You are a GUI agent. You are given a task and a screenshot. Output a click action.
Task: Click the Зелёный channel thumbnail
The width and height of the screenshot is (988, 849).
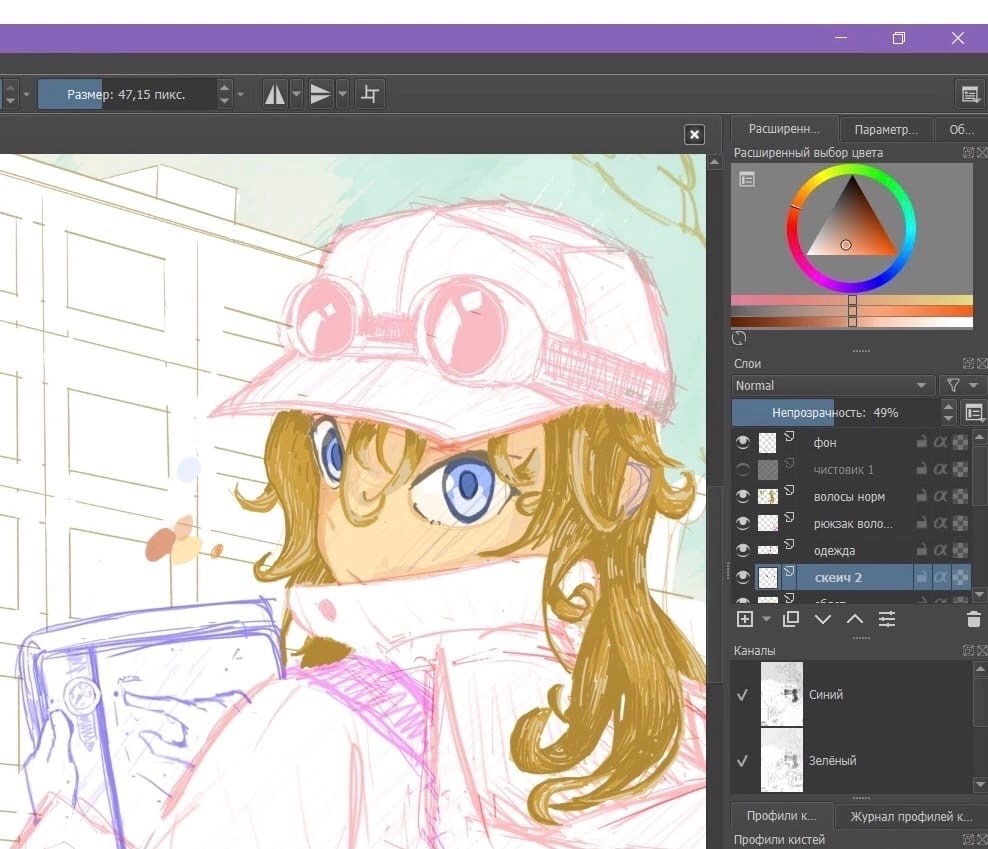tap(782, 761)
